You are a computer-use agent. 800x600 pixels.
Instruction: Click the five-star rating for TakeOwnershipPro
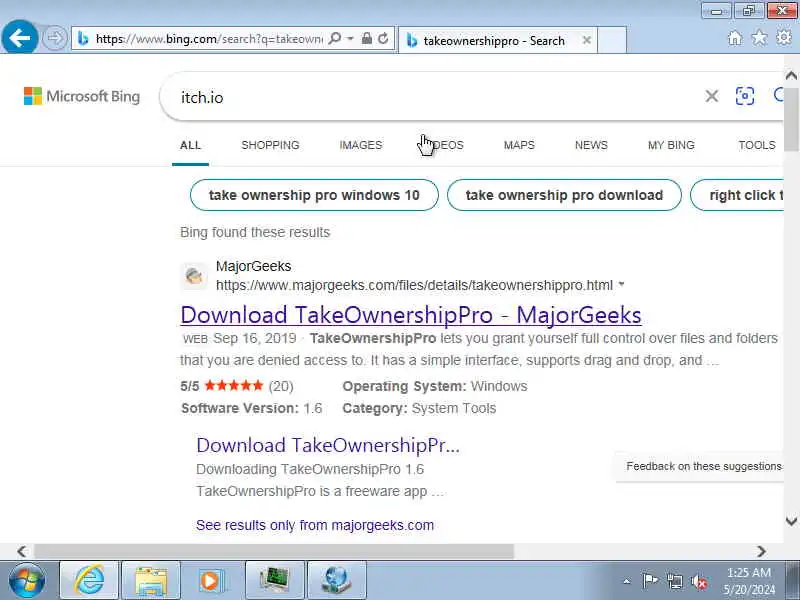coord(234,385)
